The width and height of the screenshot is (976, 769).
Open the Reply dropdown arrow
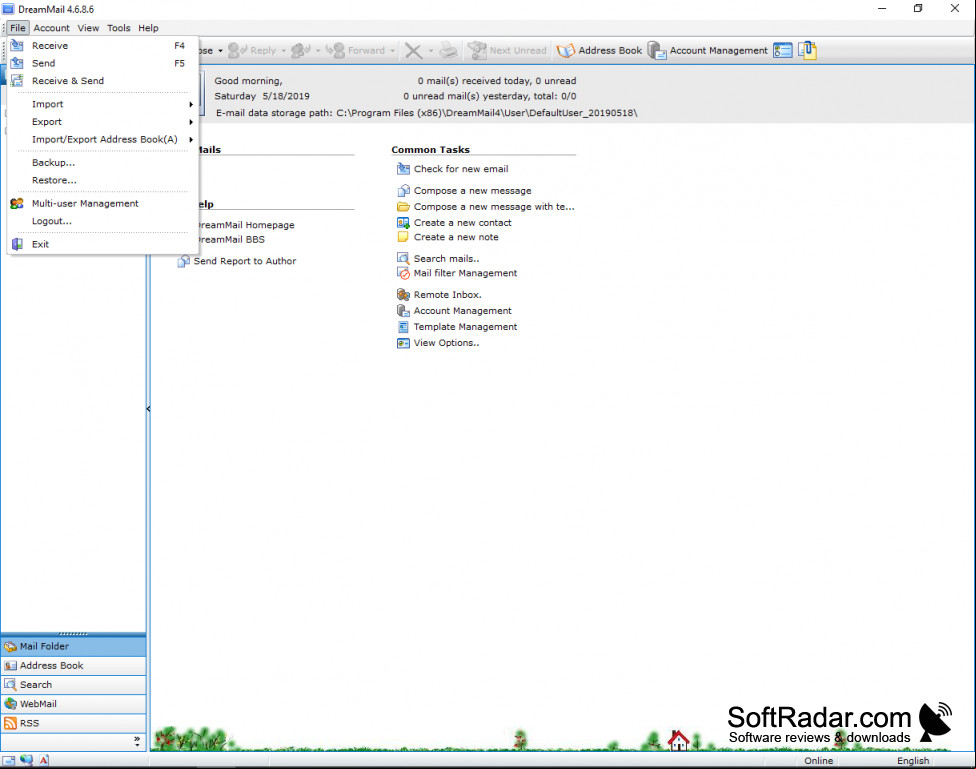[283, 51]
